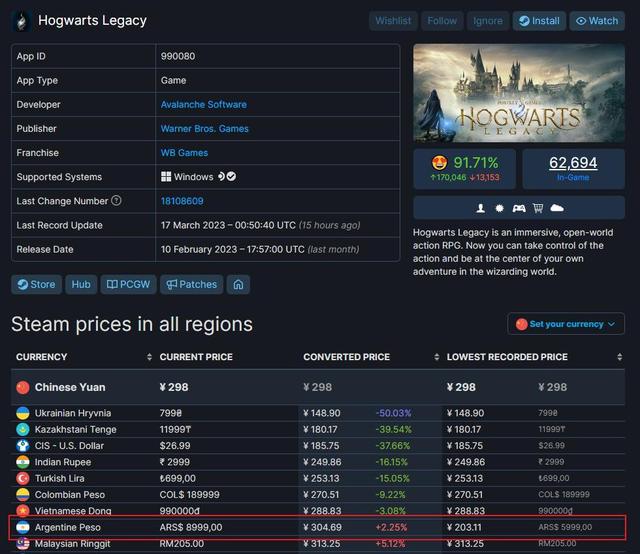Click the Hogwarts Legacy app icon
This screenshot has width=640, height=554.
coord(21,20)
